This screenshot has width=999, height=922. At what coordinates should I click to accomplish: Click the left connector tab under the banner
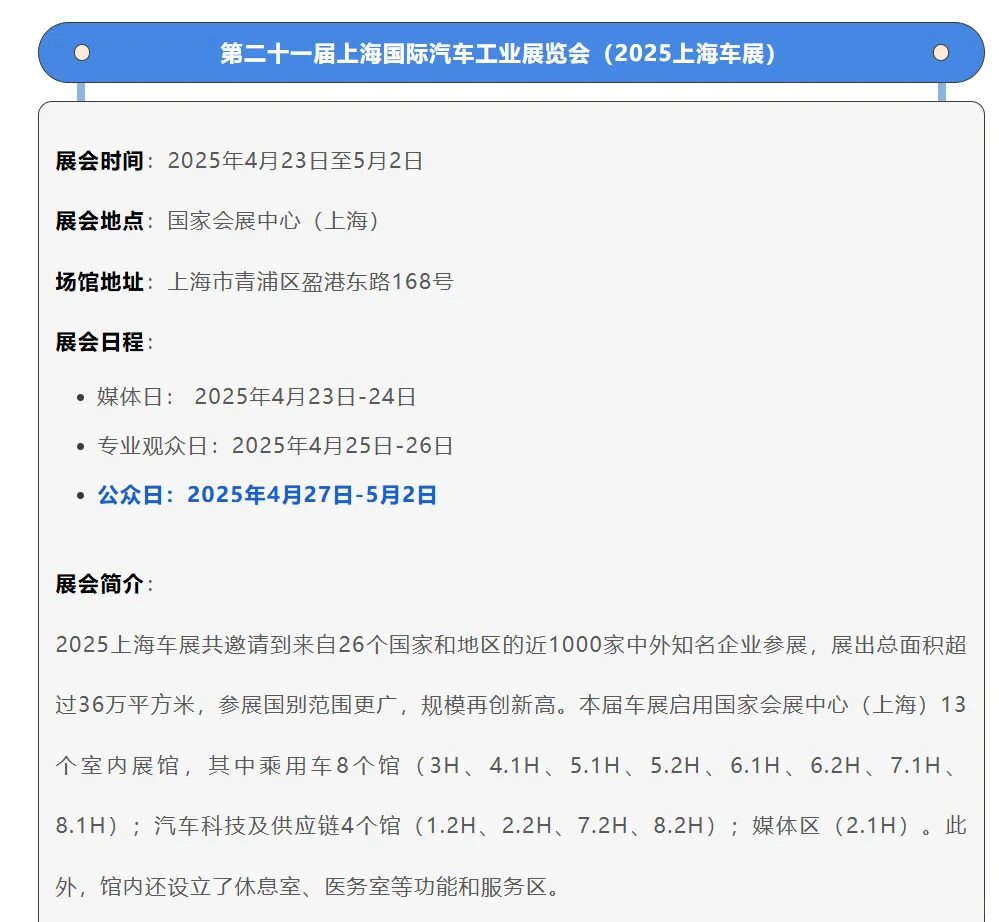pos(81,91)
